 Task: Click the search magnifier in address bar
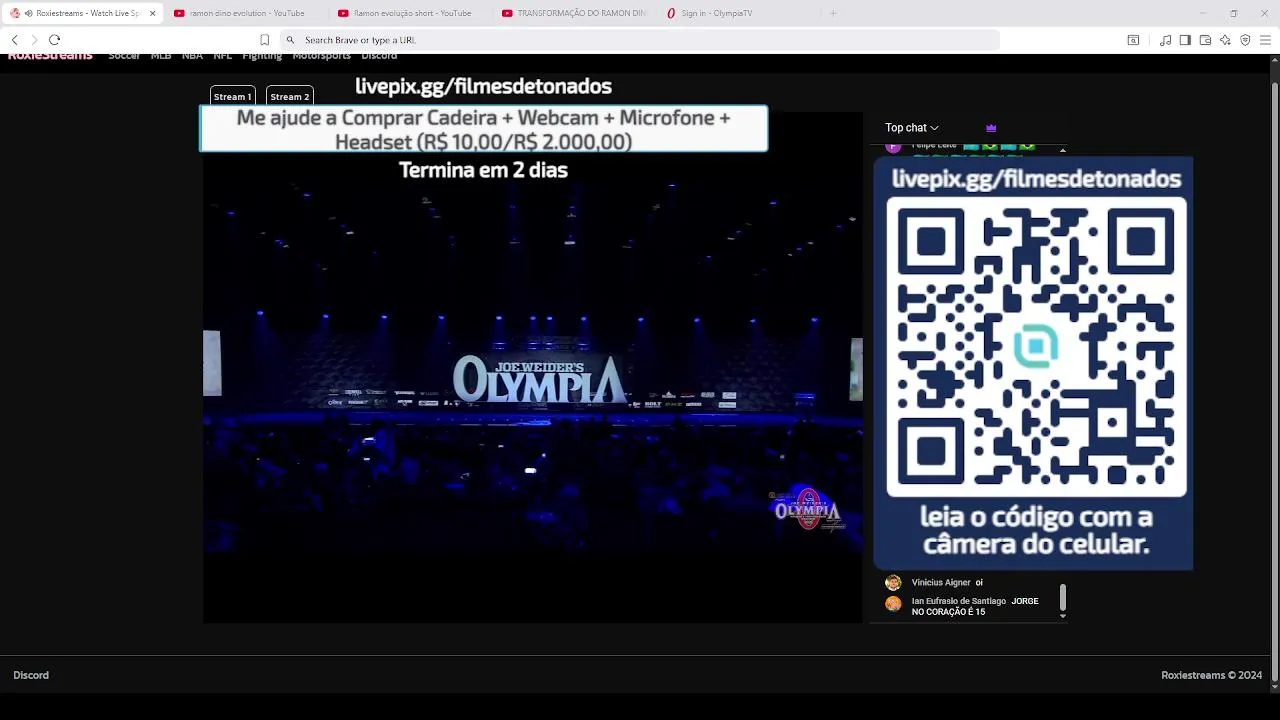click(290, 40)
